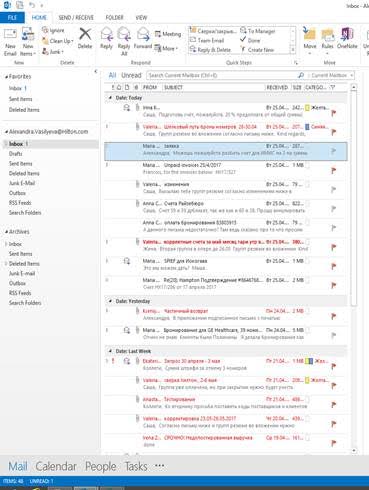Collapse the Date: Yesterday group

pos(110,301)
